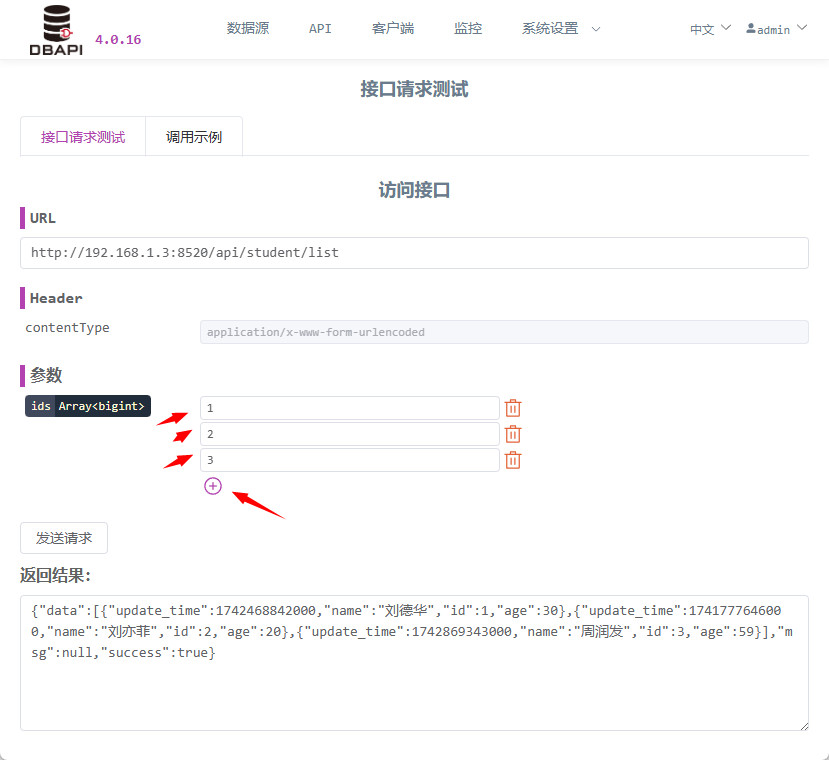
Task: Click the ids input containing 2
Action: pyautogui.click(x=350, y=434)
